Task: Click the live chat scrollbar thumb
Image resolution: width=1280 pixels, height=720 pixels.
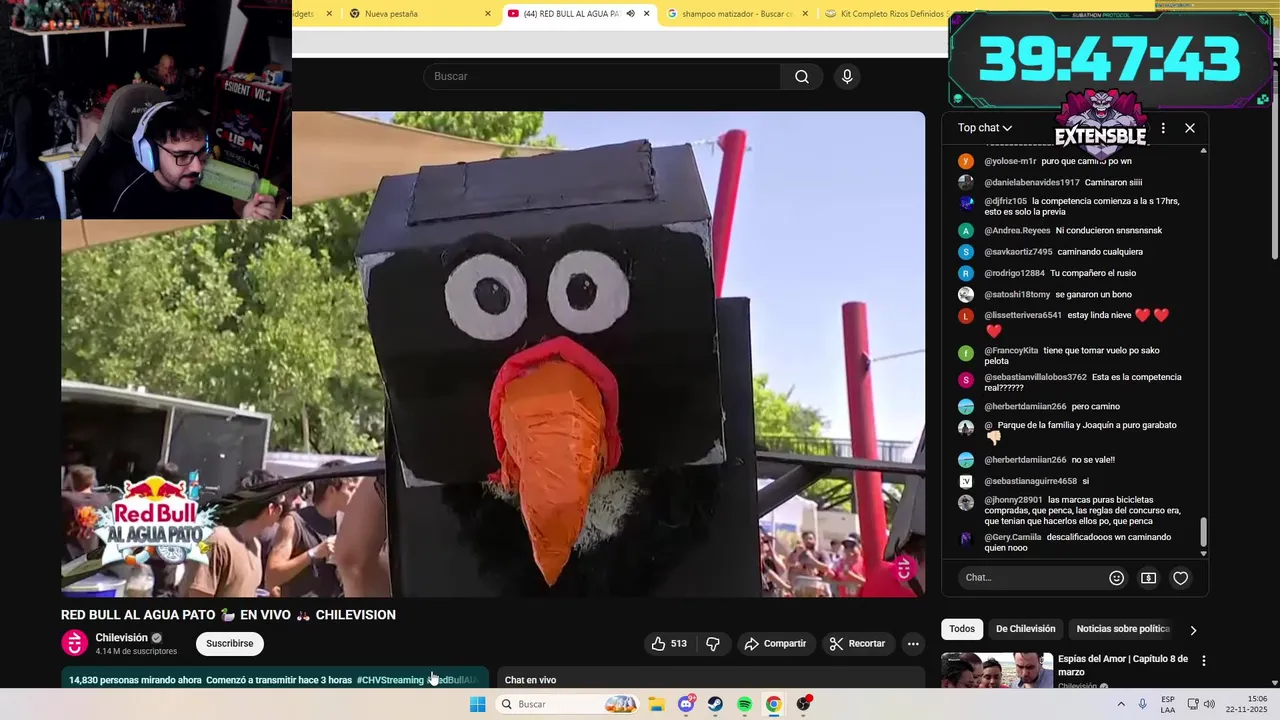Action: coord(1203,532)
